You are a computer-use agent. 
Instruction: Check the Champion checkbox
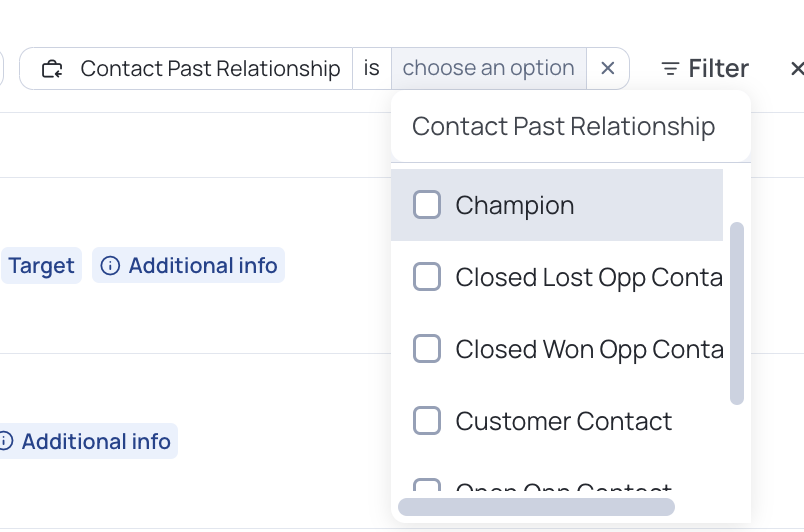coord(427,205)
